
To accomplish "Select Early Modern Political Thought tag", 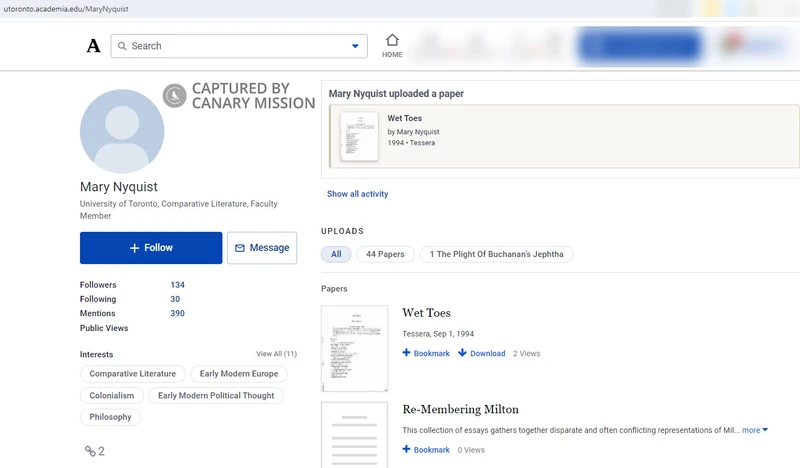I will (216, 396).
